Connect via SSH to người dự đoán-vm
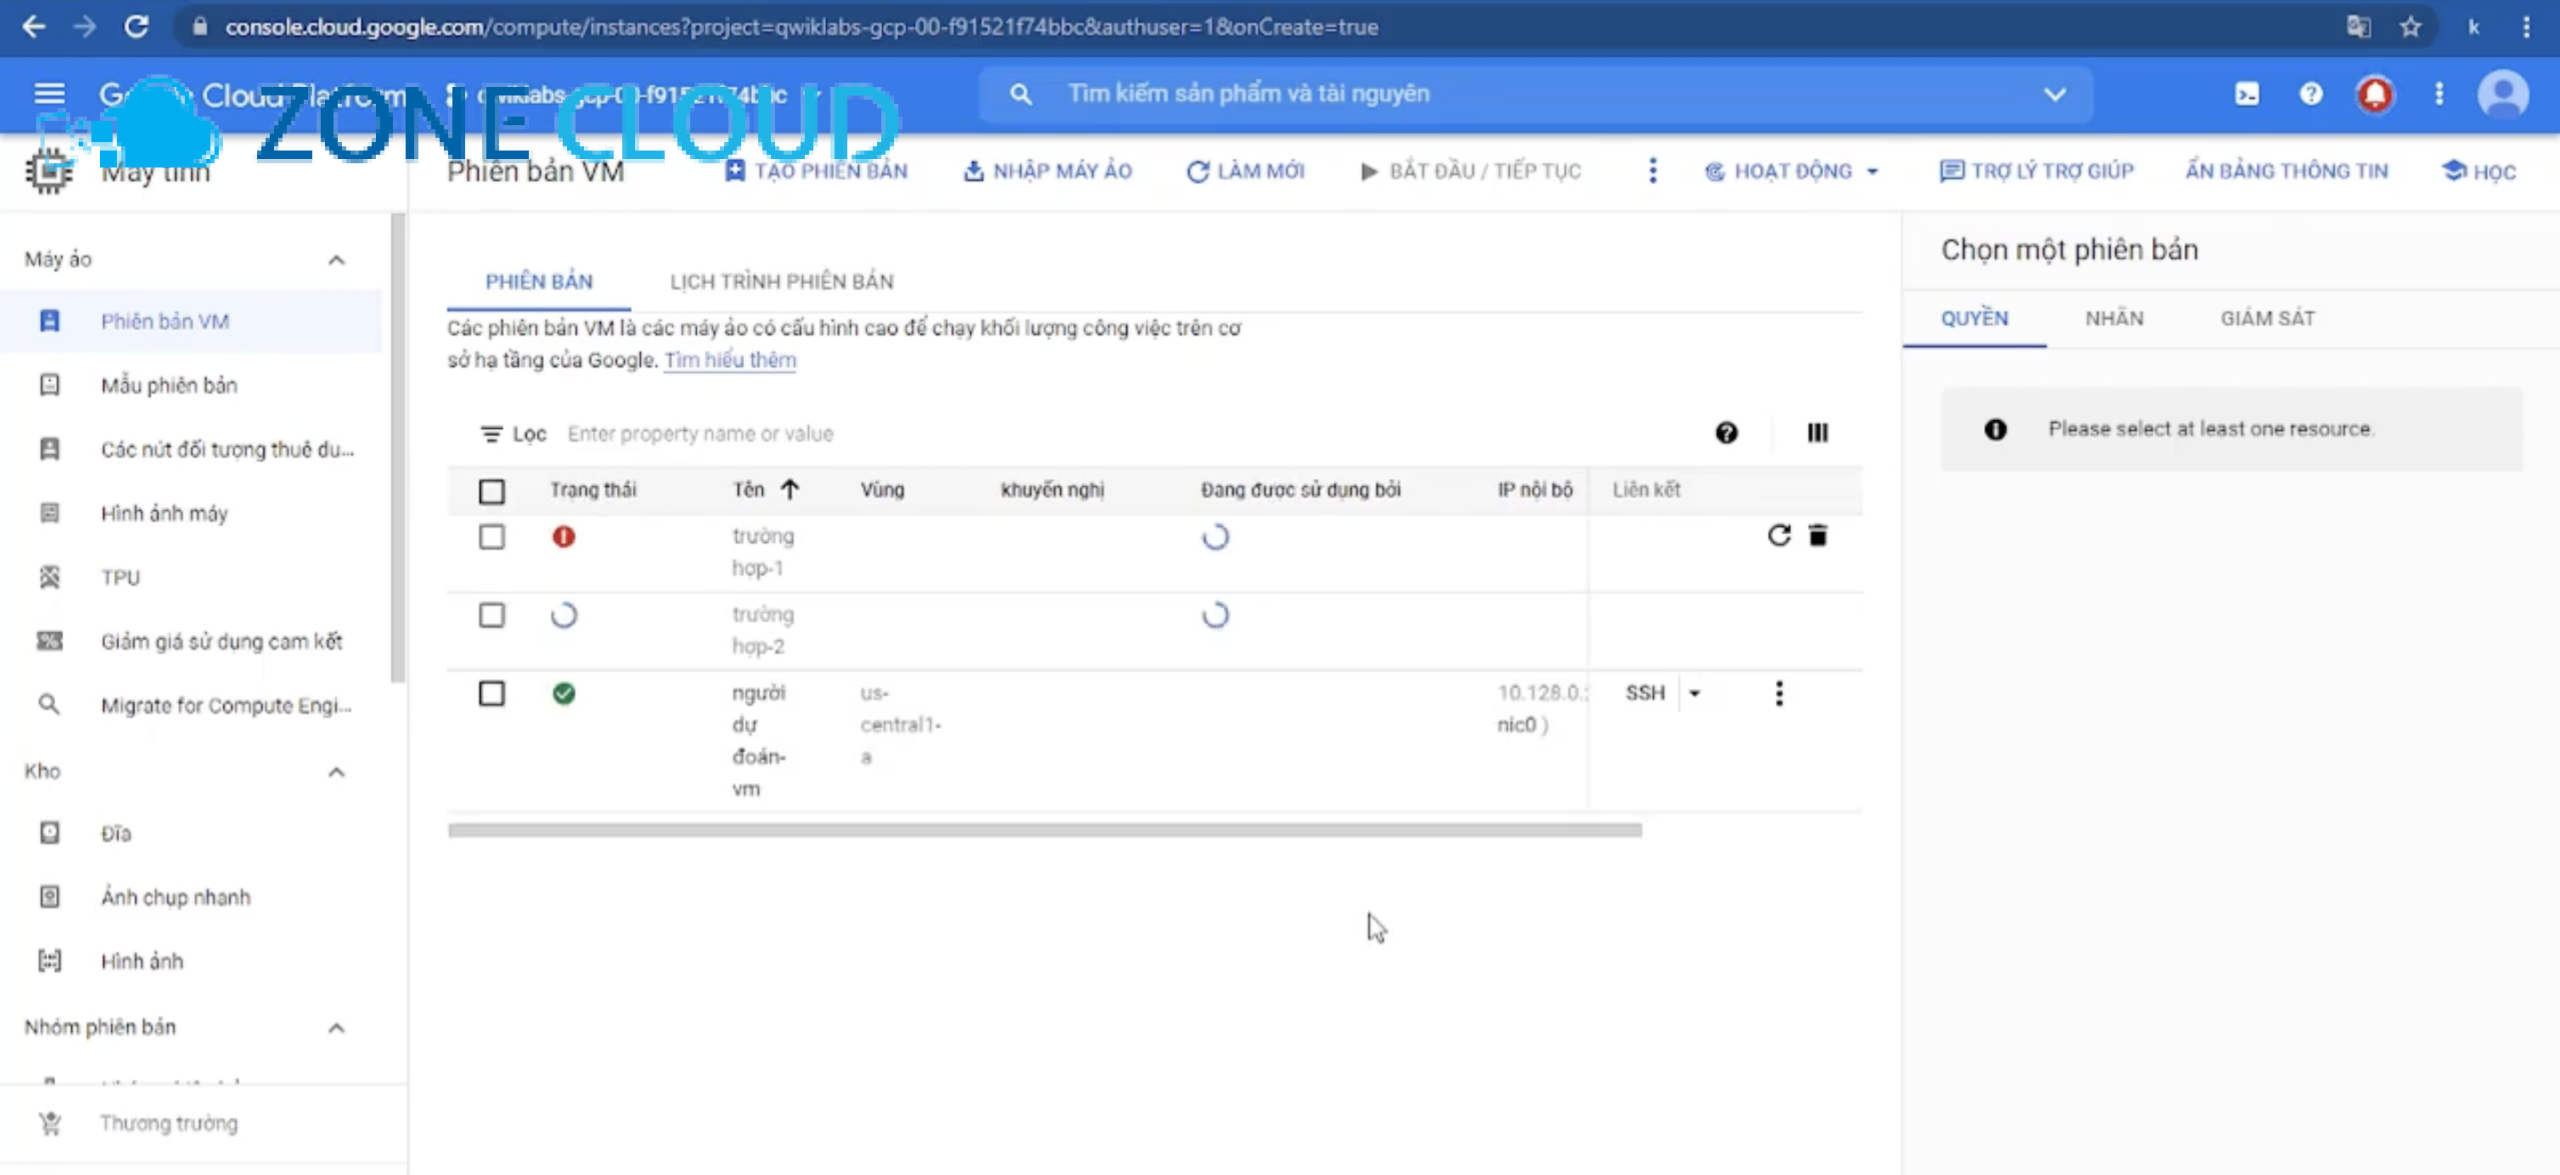 1645,693
